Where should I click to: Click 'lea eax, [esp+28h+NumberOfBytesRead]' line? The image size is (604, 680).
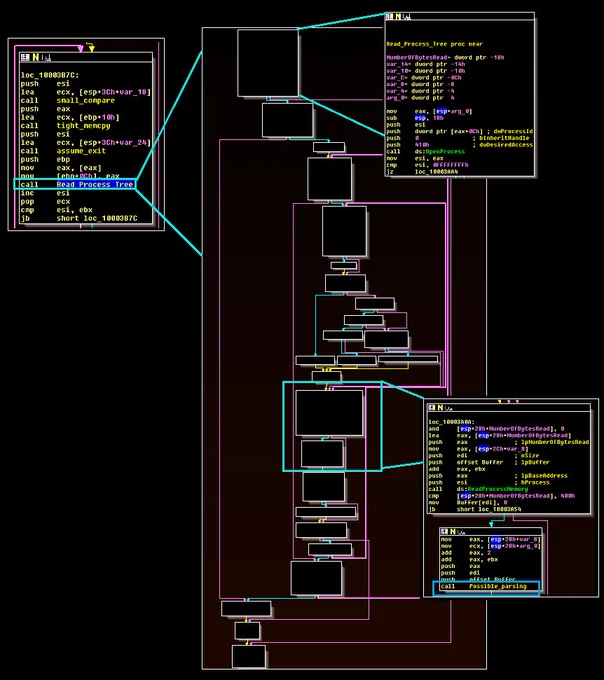tap(500, 435)
